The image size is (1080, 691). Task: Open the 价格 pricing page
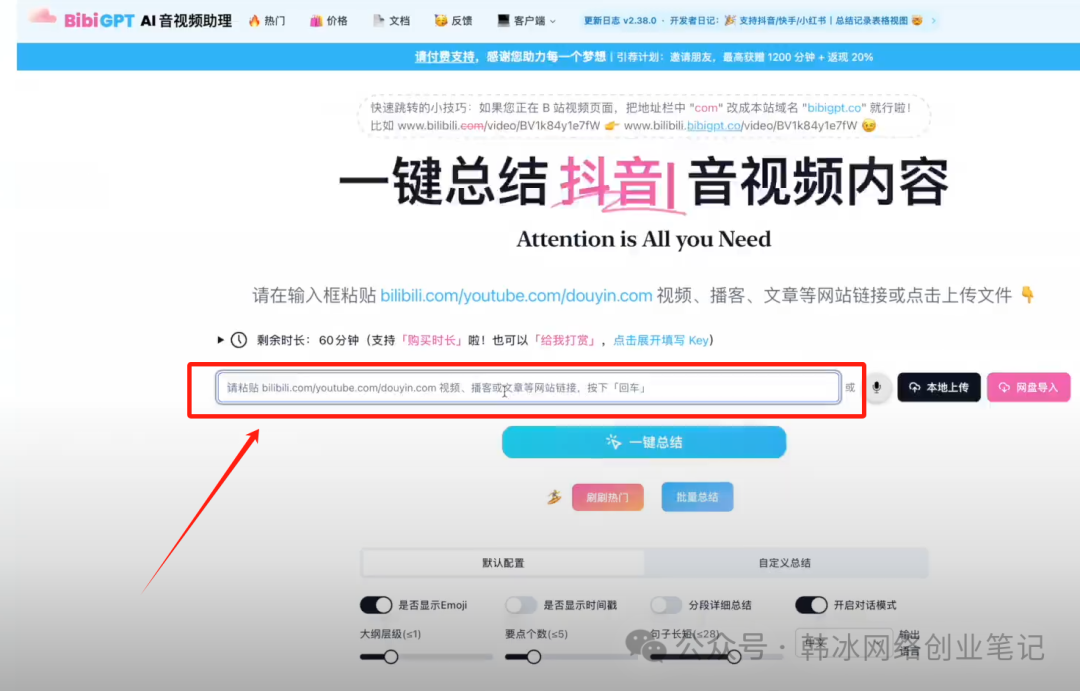(x=329, y=21)
